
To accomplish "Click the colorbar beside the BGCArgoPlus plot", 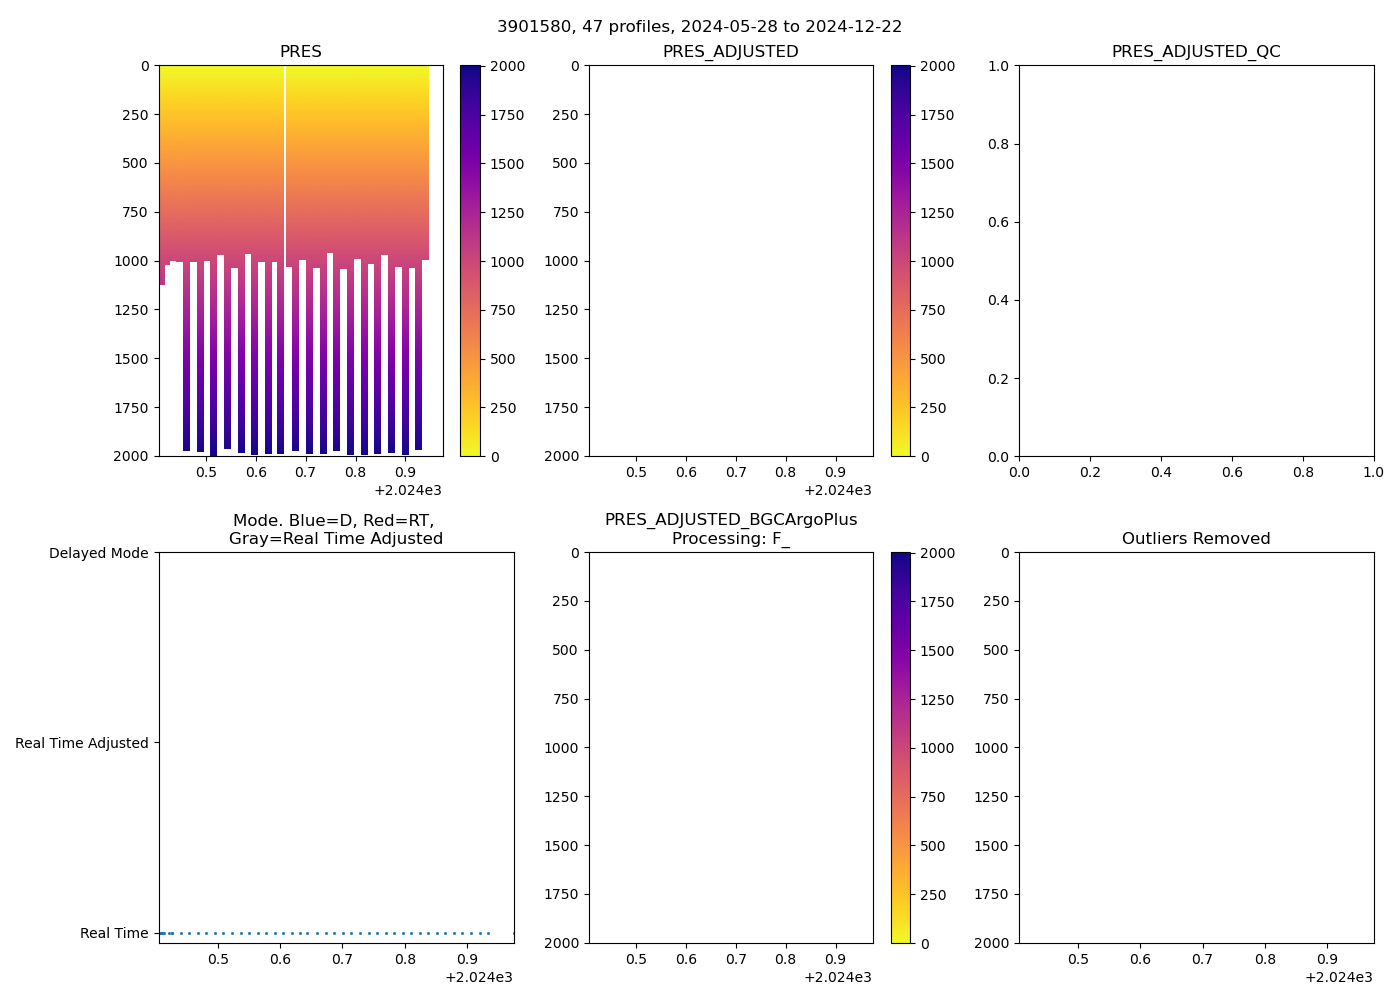I will [x=900, y=747].
